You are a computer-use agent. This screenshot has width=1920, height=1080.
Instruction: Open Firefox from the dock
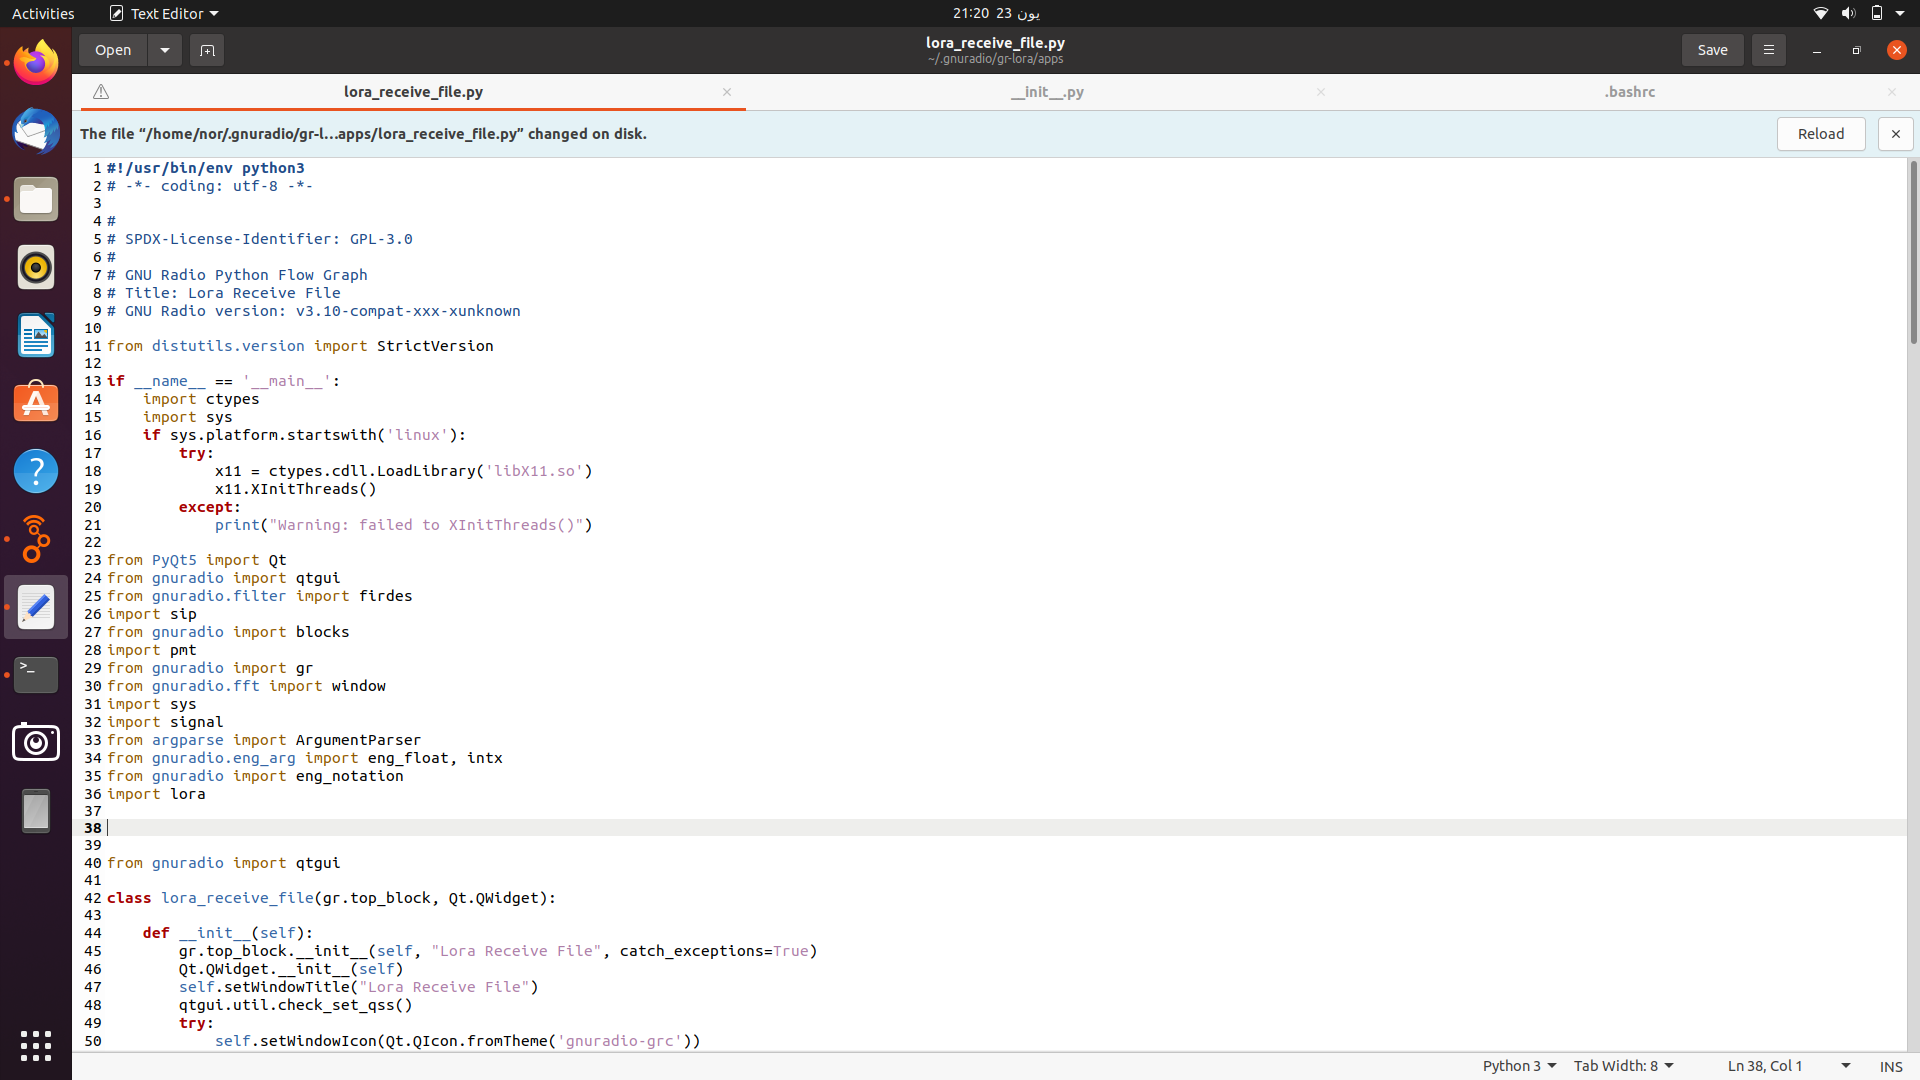point(36,61)
